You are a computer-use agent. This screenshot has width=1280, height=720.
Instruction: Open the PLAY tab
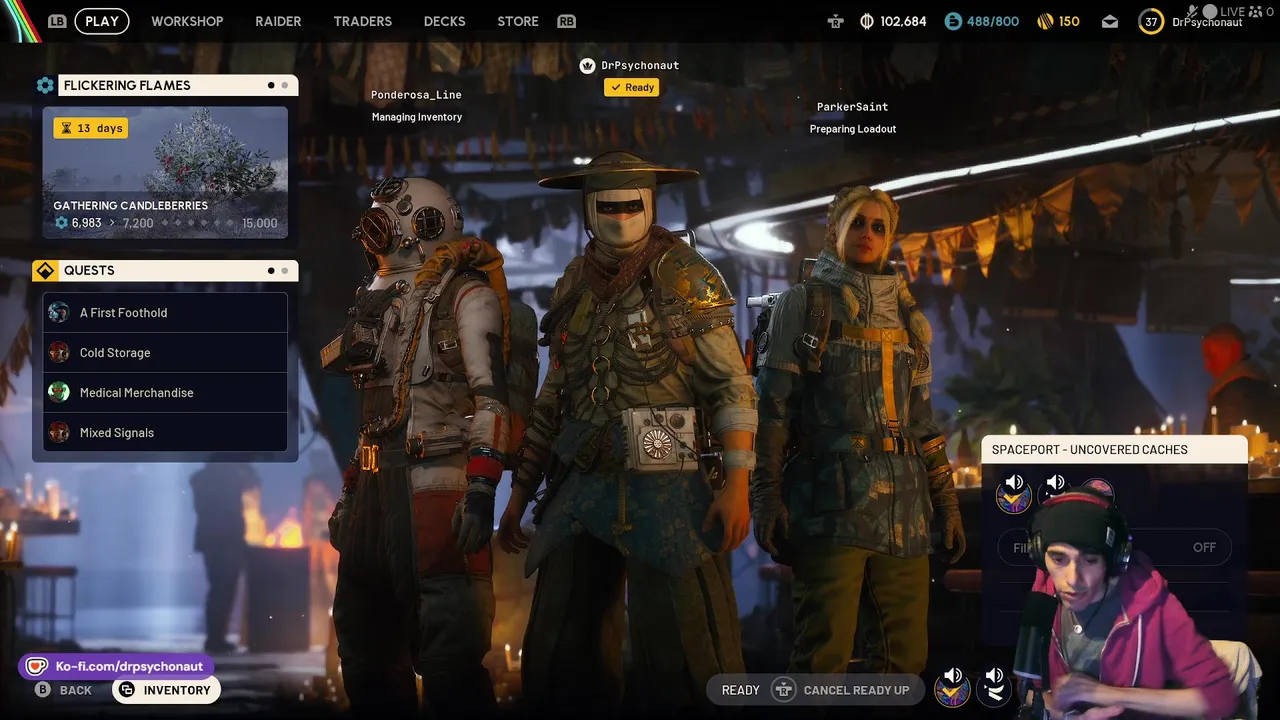[x=102, y=21]
